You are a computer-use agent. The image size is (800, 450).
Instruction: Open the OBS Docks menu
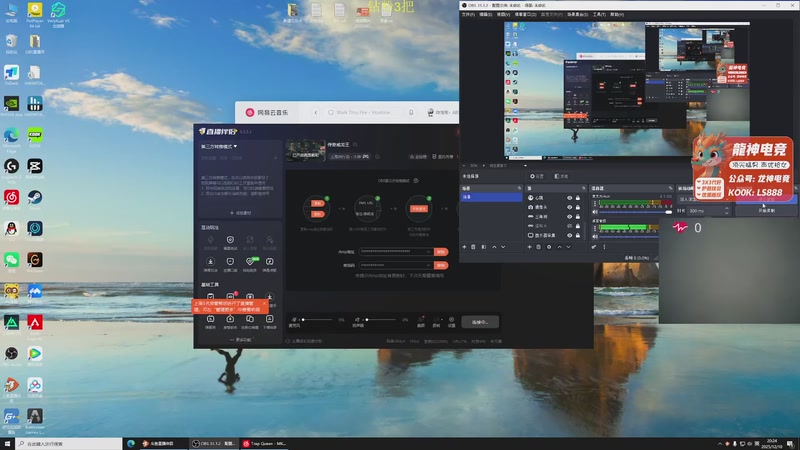[x=524, y=14]
